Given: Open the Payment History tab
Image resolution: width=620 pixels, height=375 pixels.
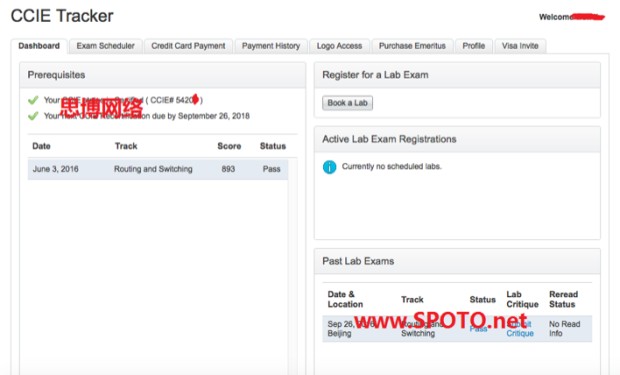Looking at the screenshot, I should coord(271,46).
